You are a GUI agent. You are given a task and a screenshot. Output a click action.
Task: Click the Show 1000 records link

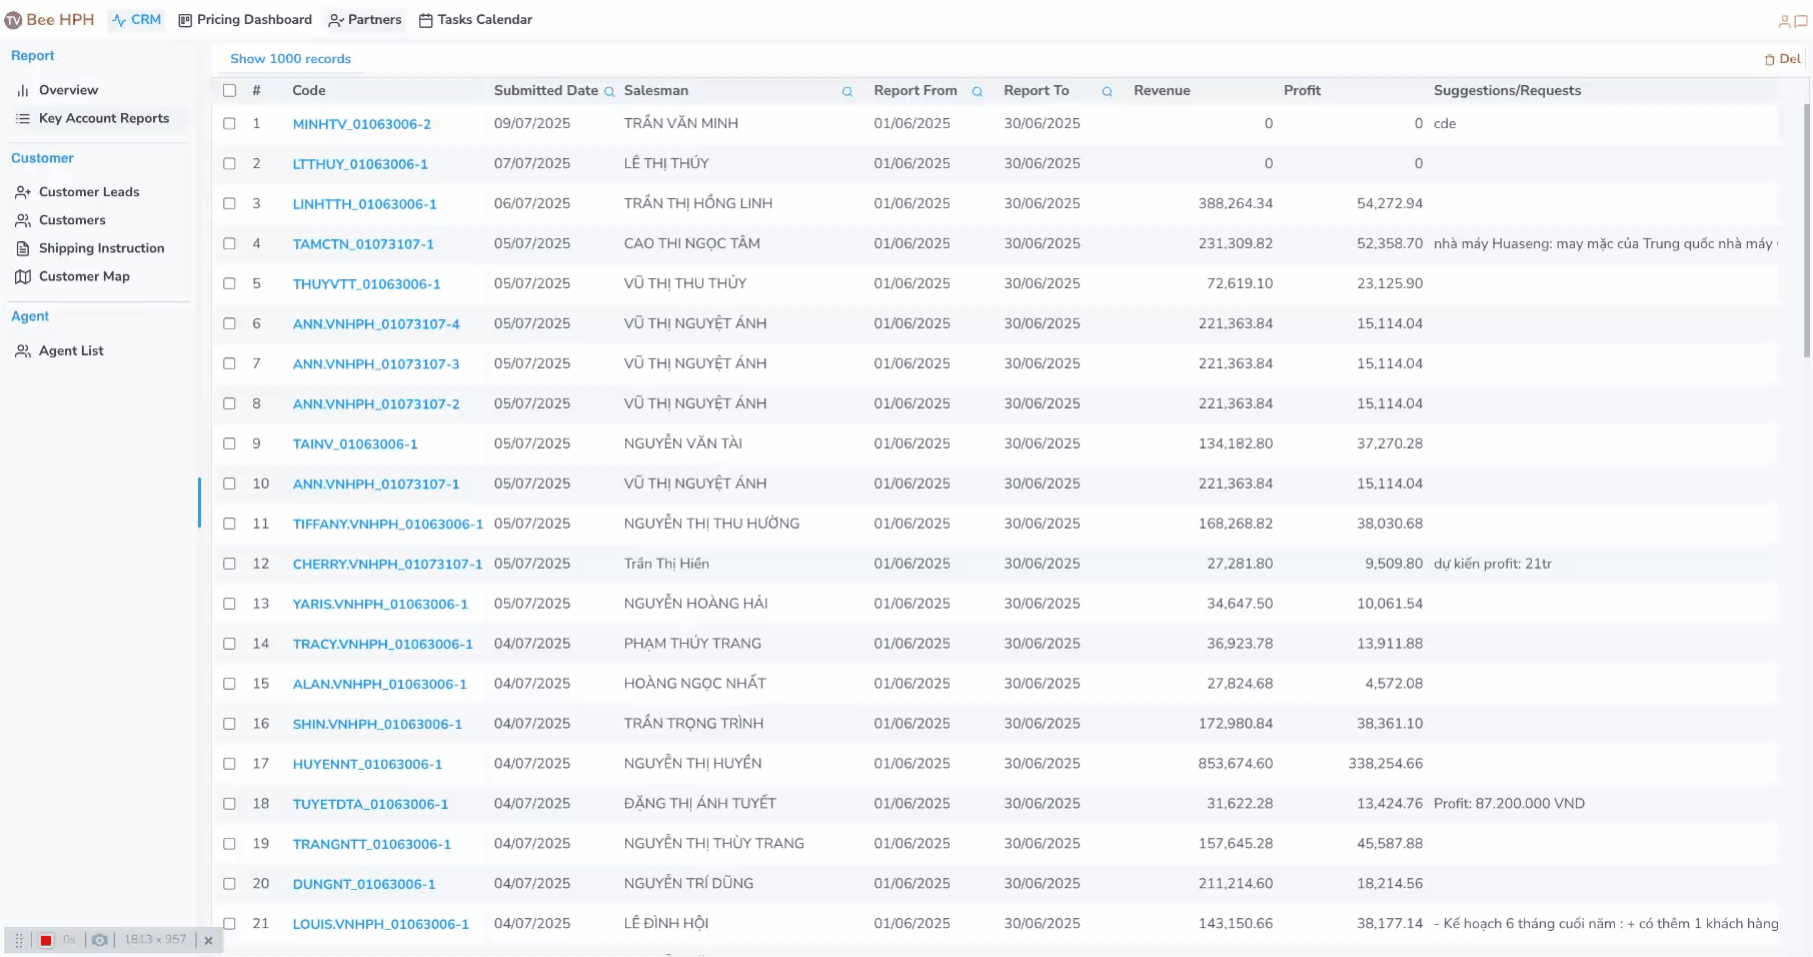coord(290,59)
